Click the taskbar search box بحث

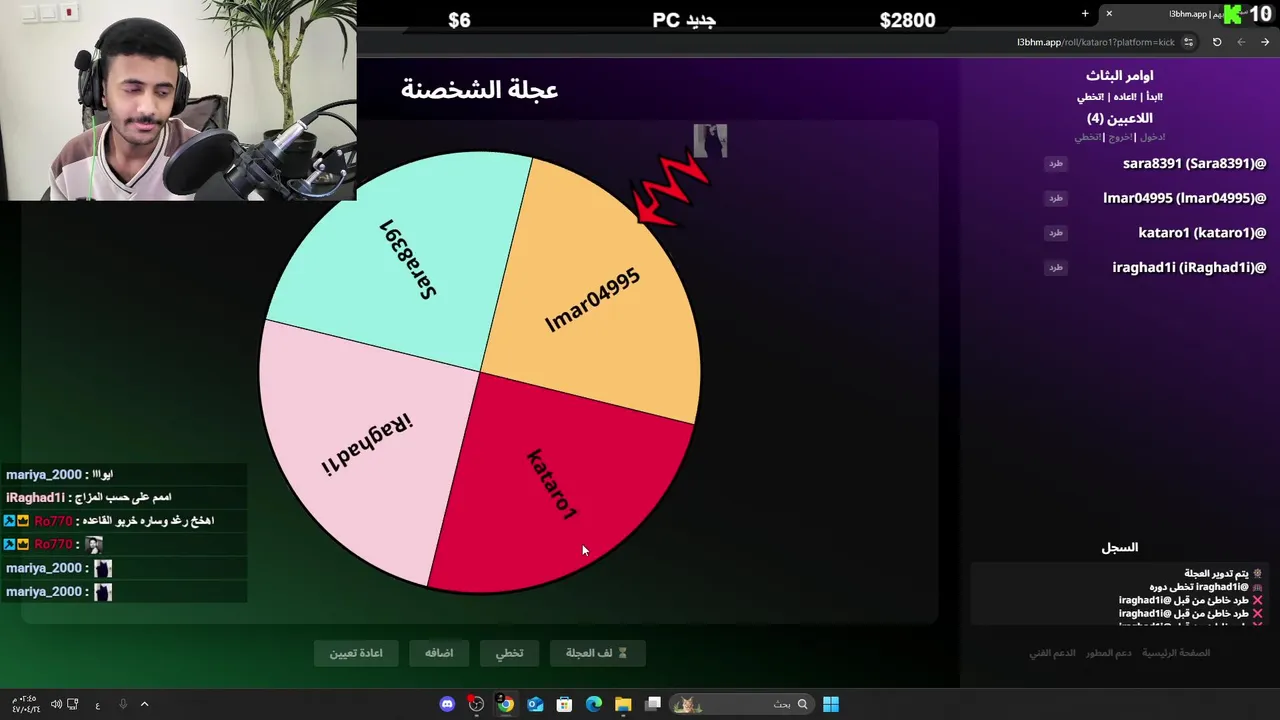(741, 704)
